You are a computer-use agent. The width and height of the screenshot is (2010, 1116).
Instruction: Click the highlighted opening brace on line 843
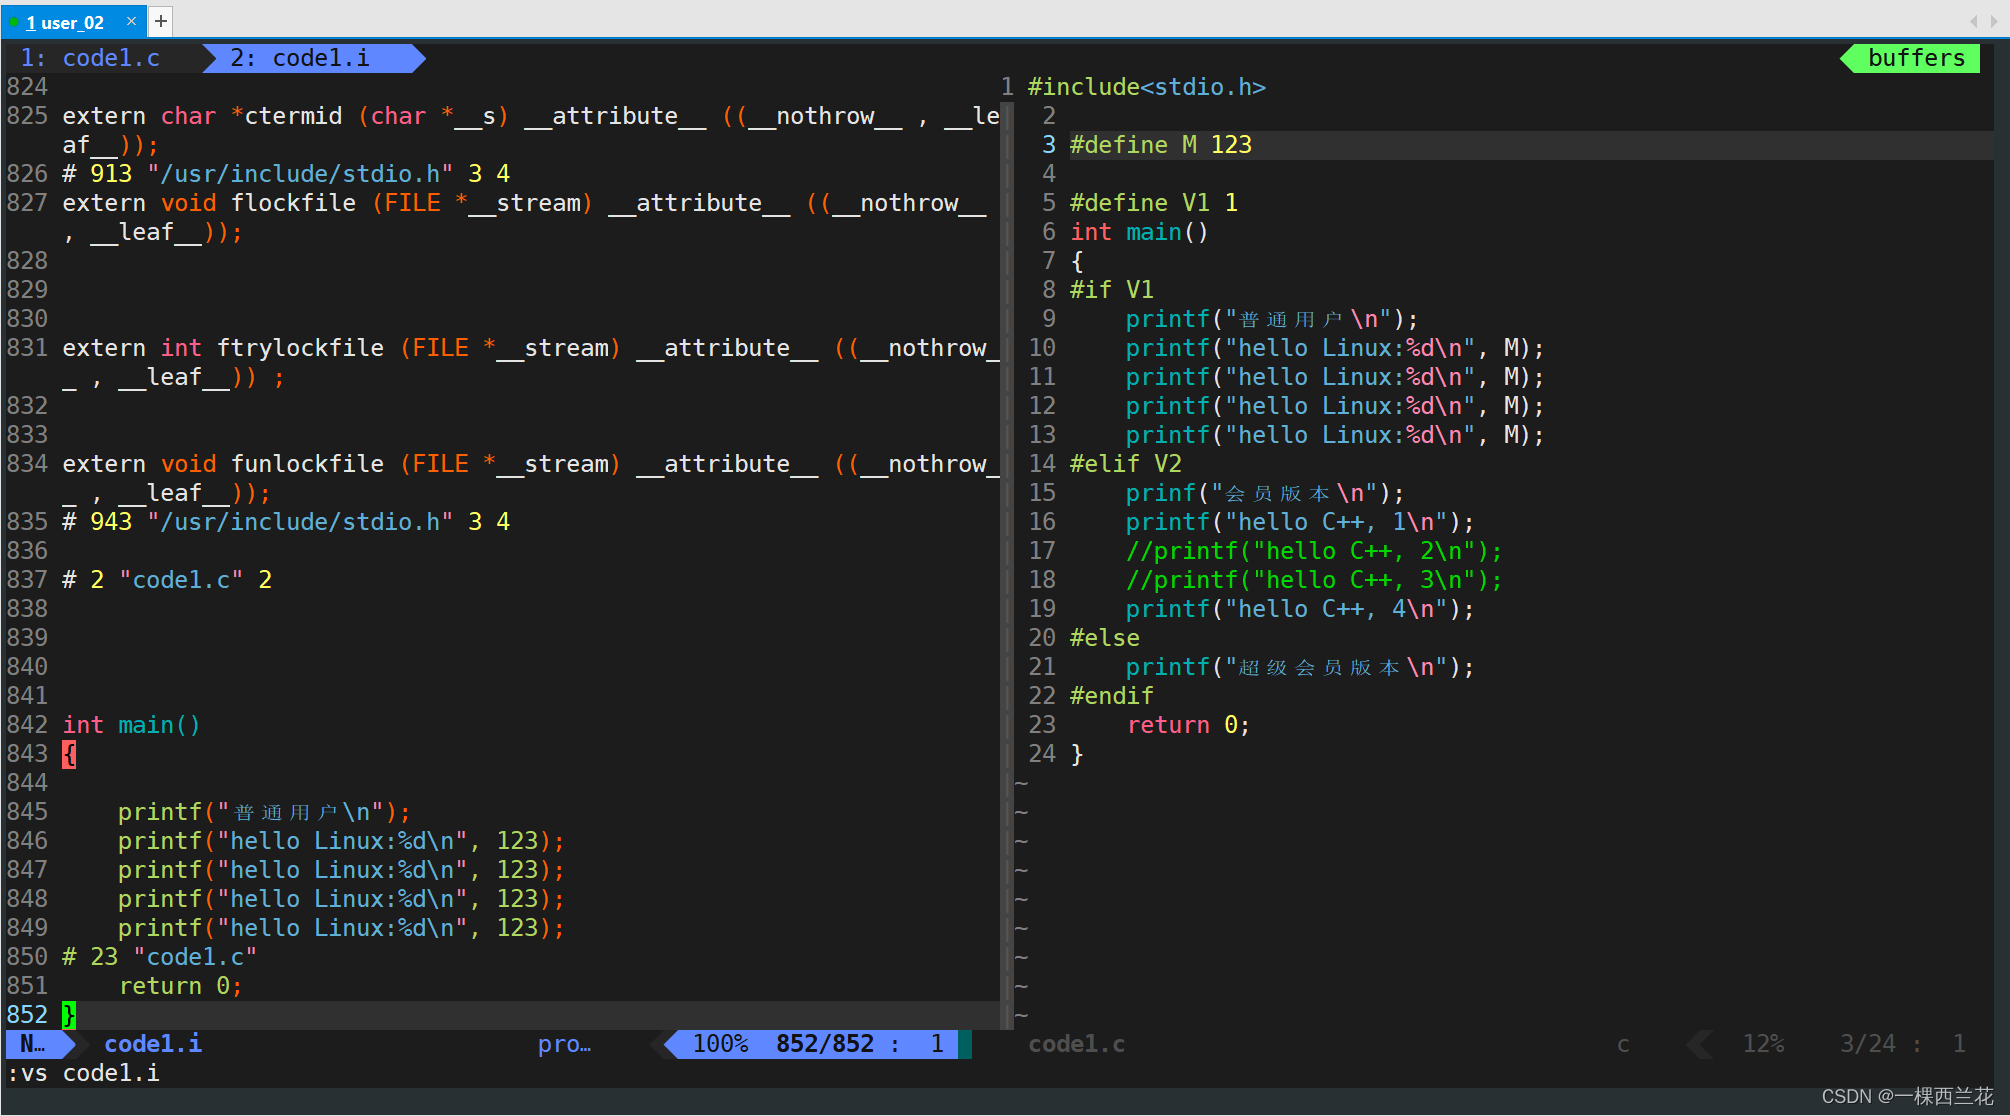69,753
